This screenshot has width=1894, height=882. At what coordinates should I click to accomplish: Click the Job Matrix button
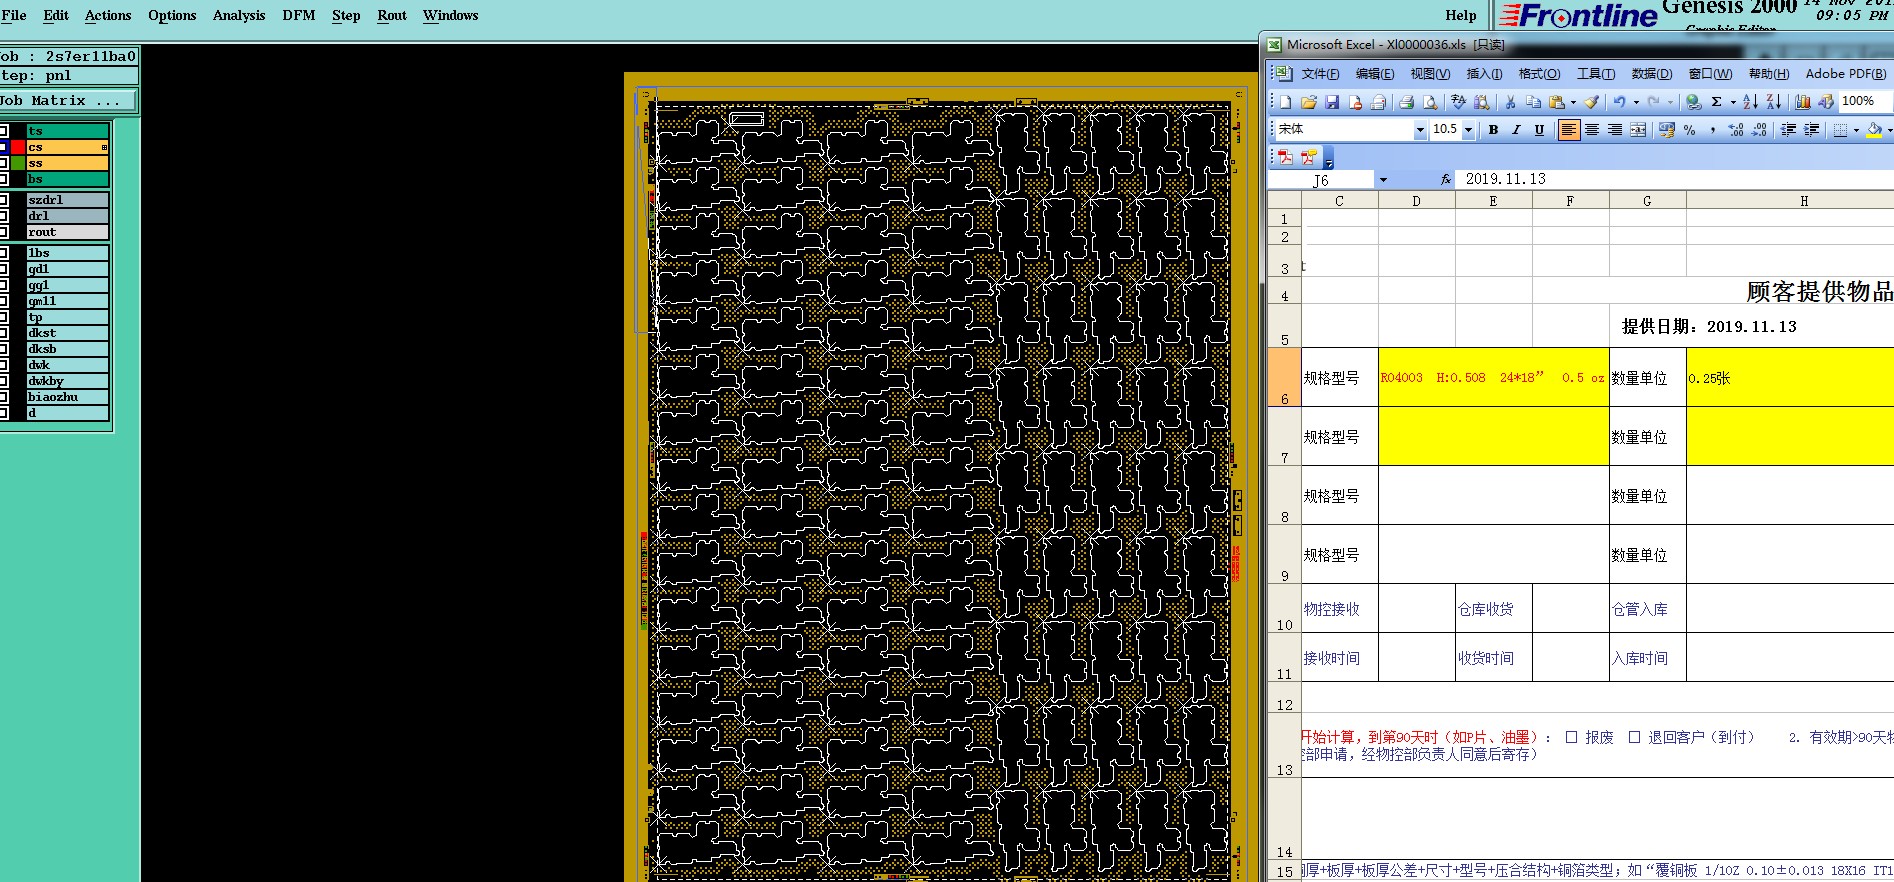(69, 101)
